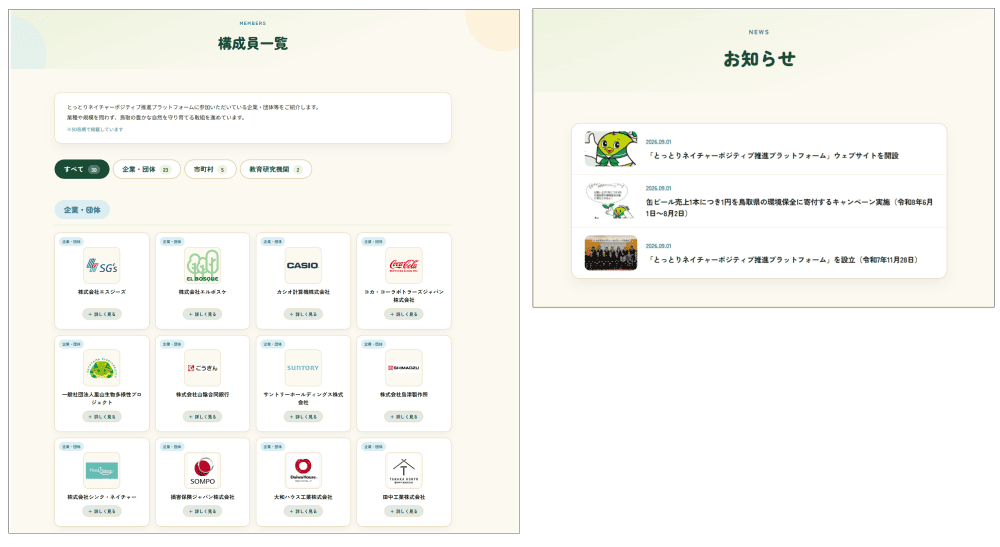The width and height of the screenshot is (1000, 547).
Task: Expand 詳しく見る on the biodiversity project card
Action: (102, 416)
